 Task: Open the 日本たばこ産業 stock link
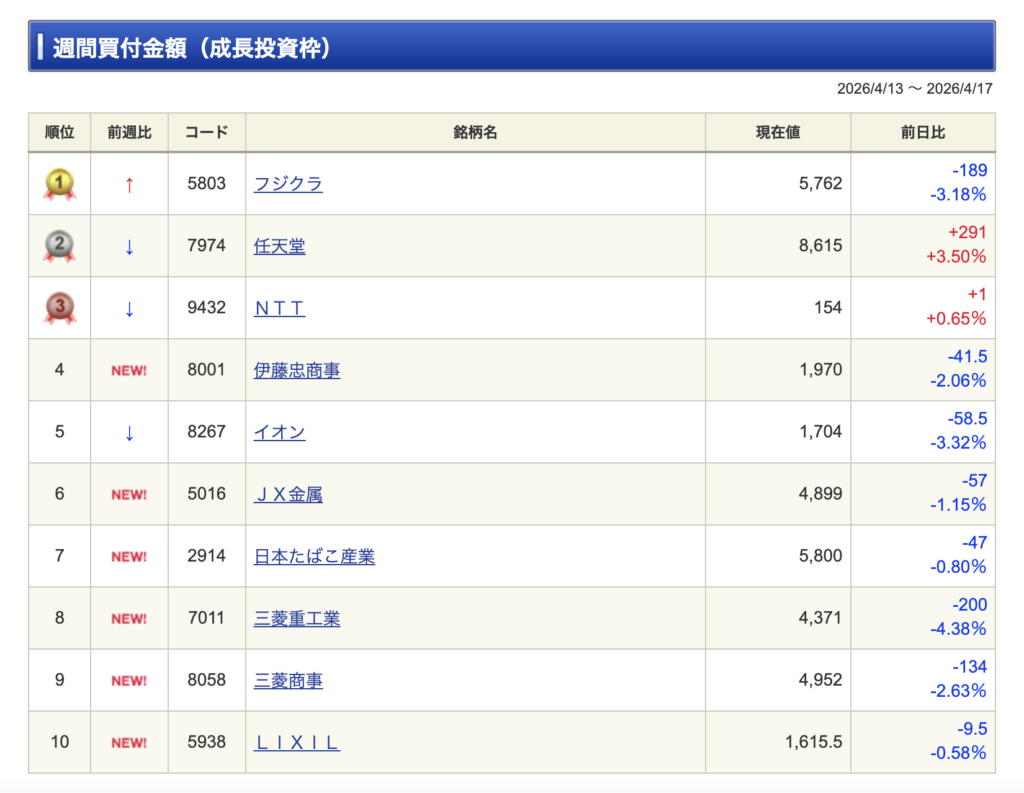tap(314, 556)
